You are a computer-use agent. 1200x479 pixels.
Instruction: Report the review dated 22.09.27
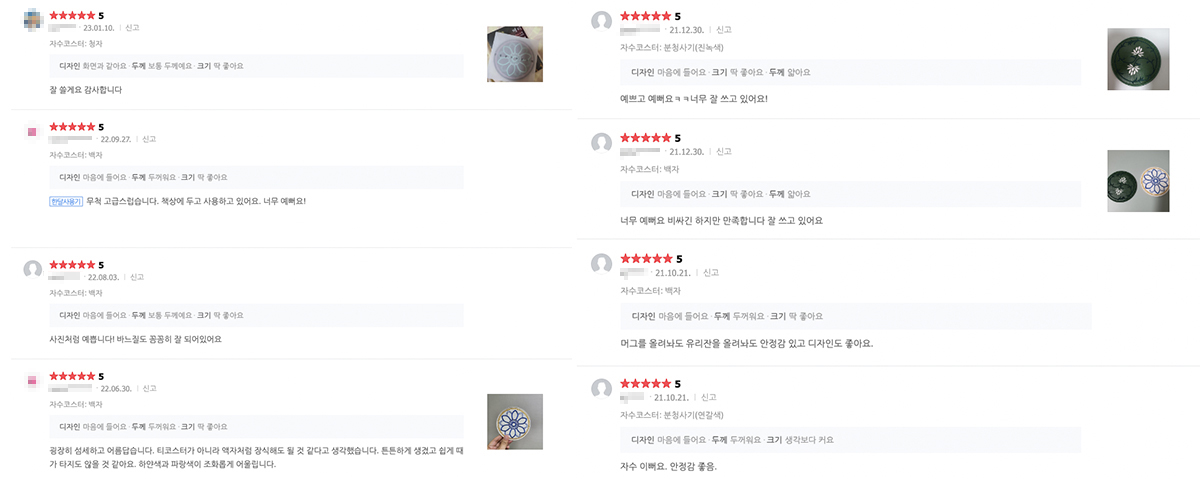tap(149, 139)
